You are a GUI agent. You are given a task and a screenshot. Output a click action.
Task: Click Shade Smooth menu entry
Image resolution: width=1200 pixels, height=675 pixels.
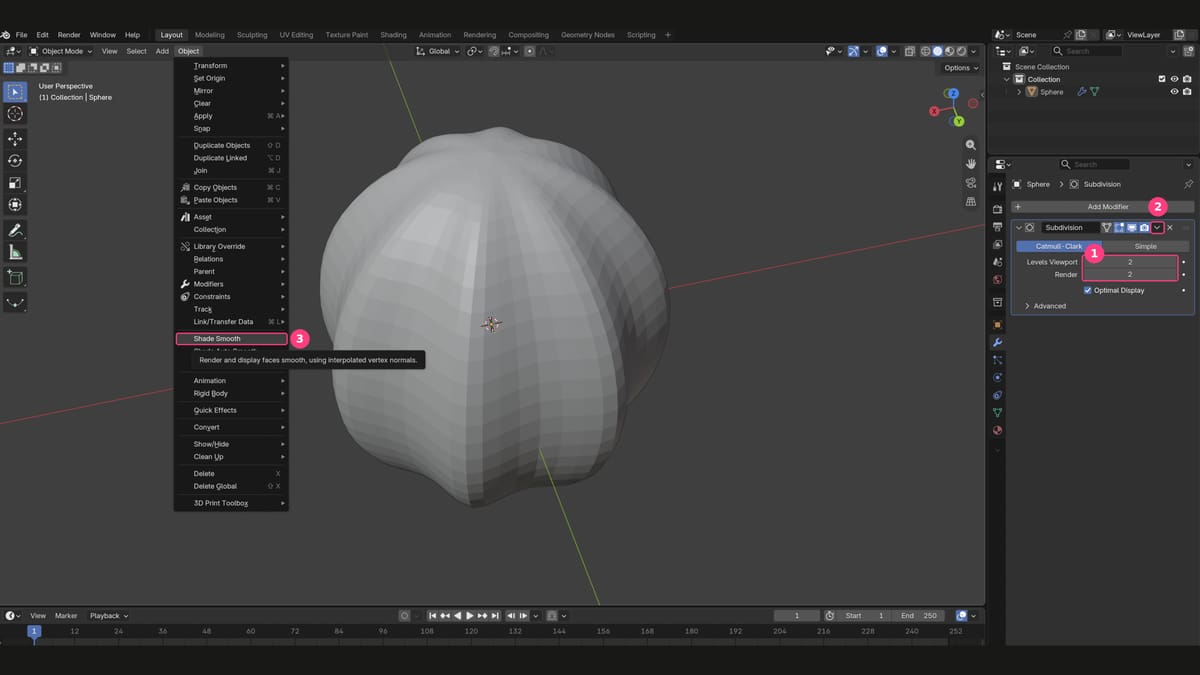point(231,338)
